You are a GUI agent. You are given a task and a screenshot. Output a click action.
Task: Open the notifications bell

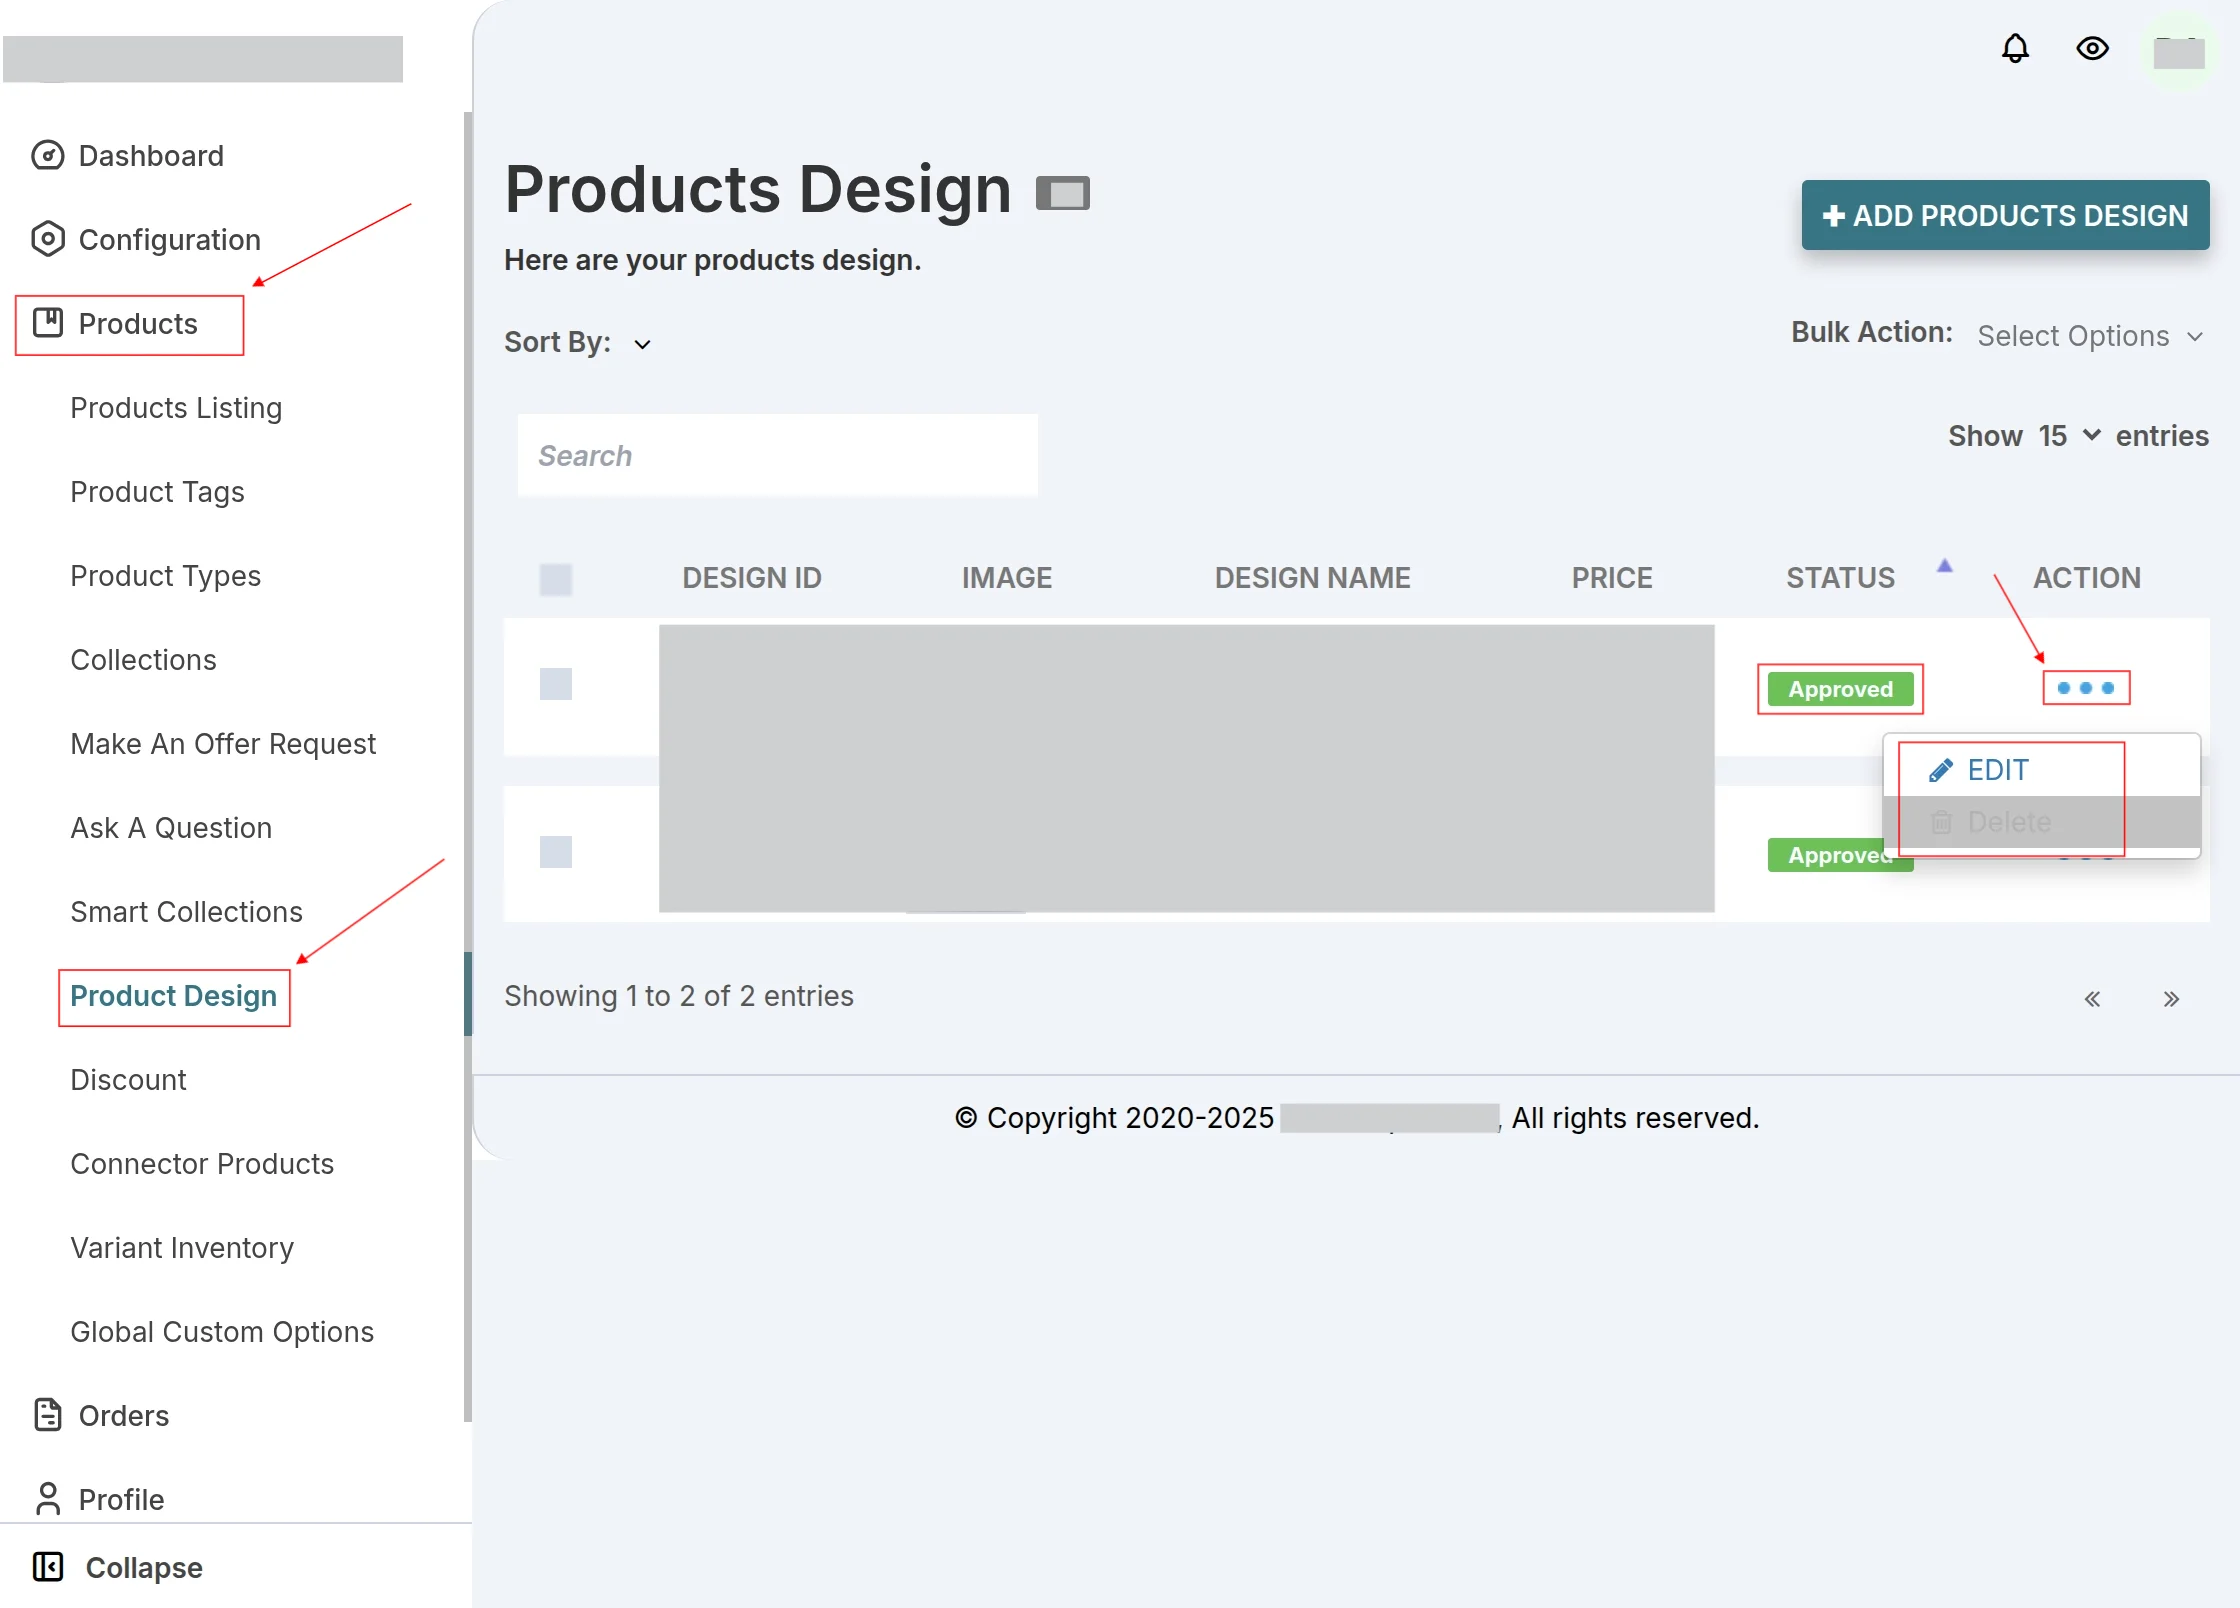click(2015, 48)
